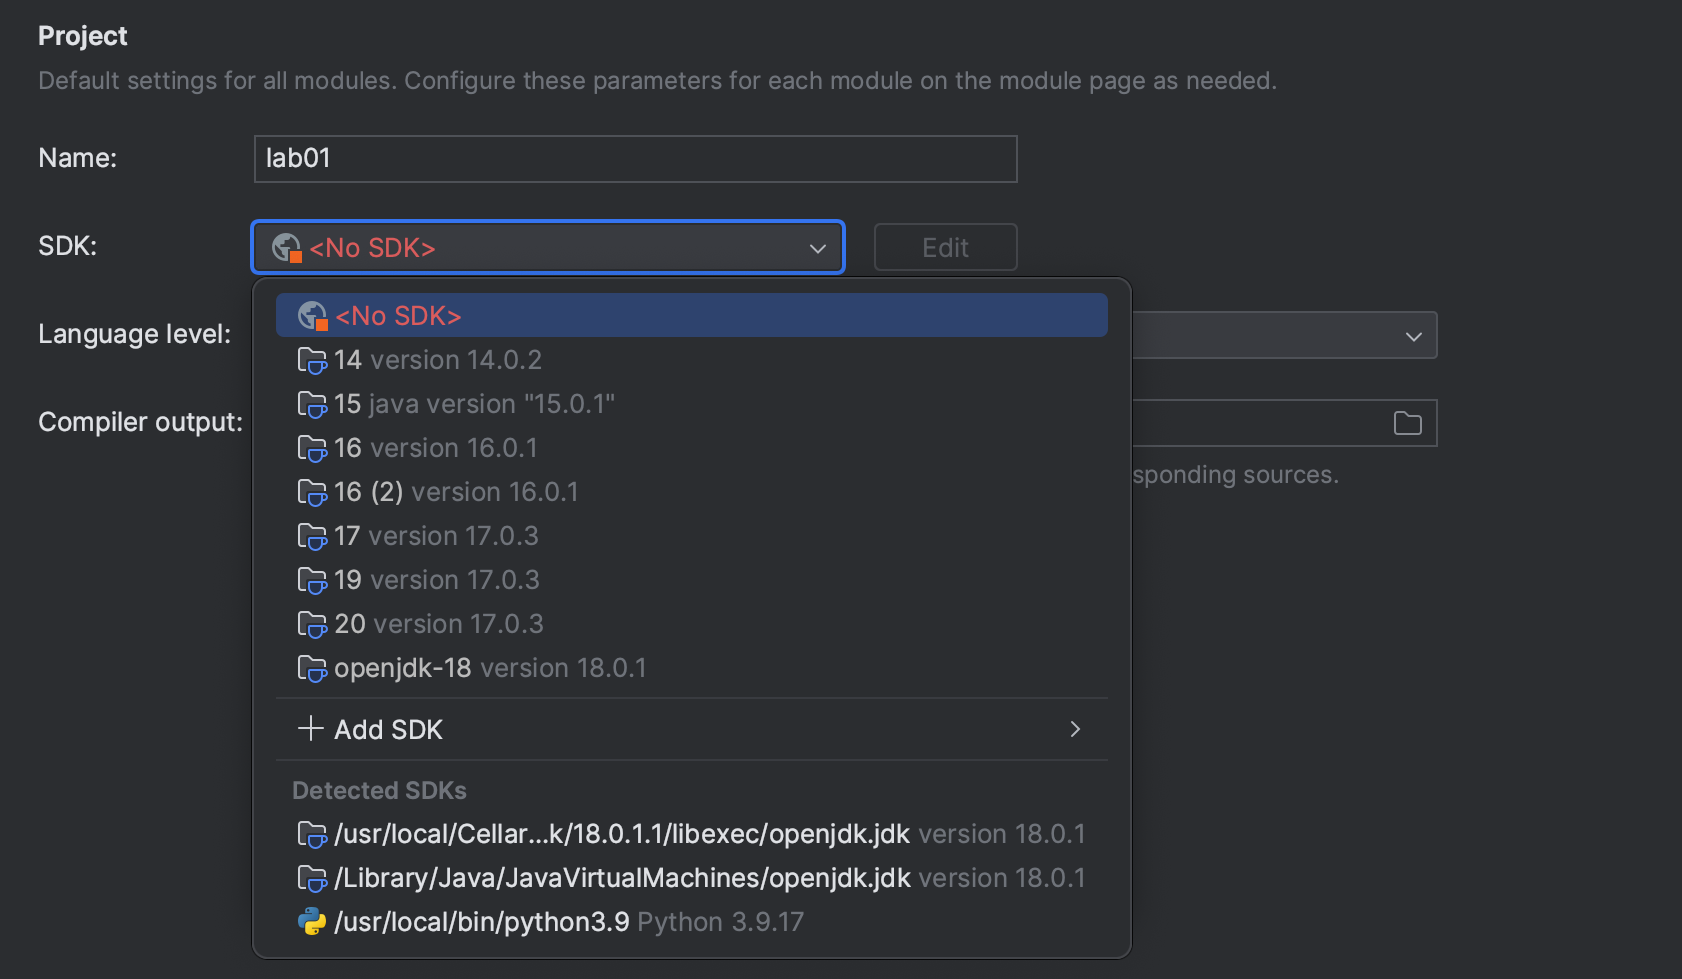Click the folder icon in Compiler output field
This screenshot has height=979, width=1682.
1407,422
